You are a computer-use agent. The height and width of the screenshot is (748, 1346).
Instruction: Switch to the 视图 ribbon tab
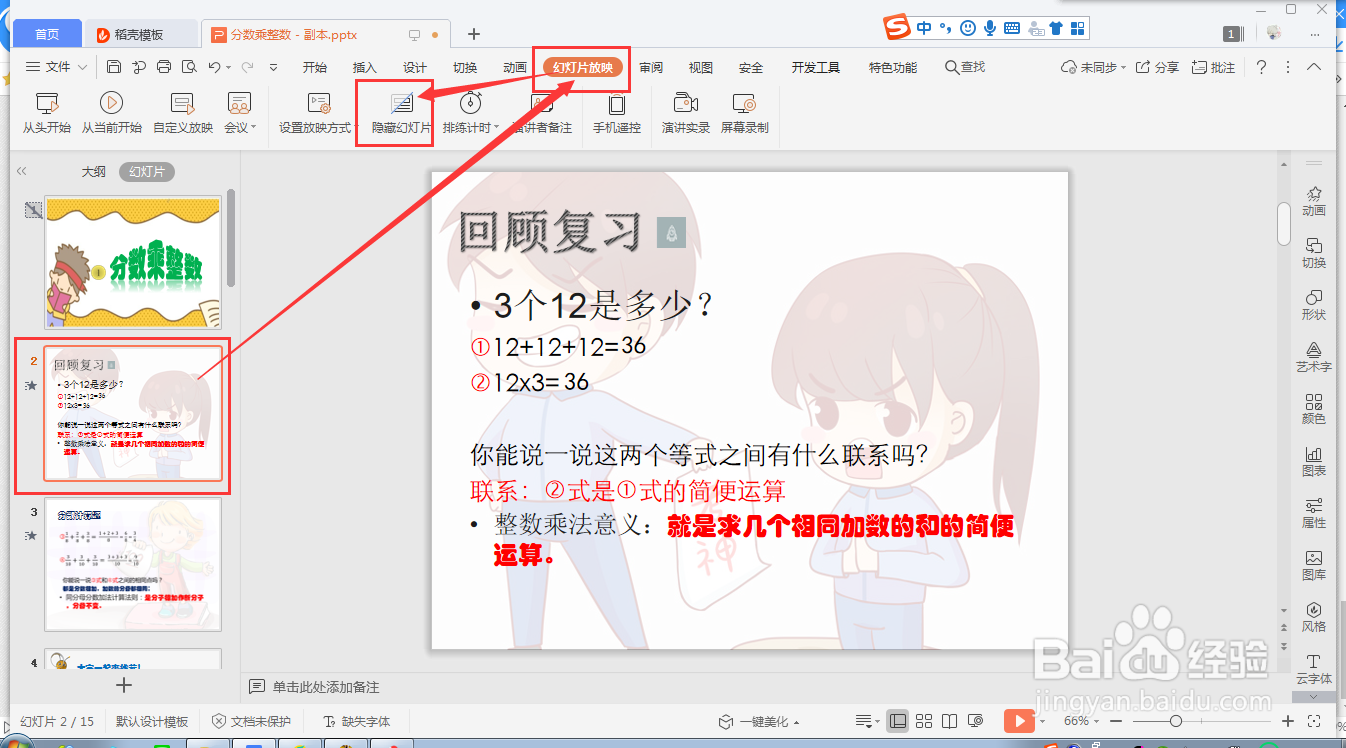click(x=700, y=68)
